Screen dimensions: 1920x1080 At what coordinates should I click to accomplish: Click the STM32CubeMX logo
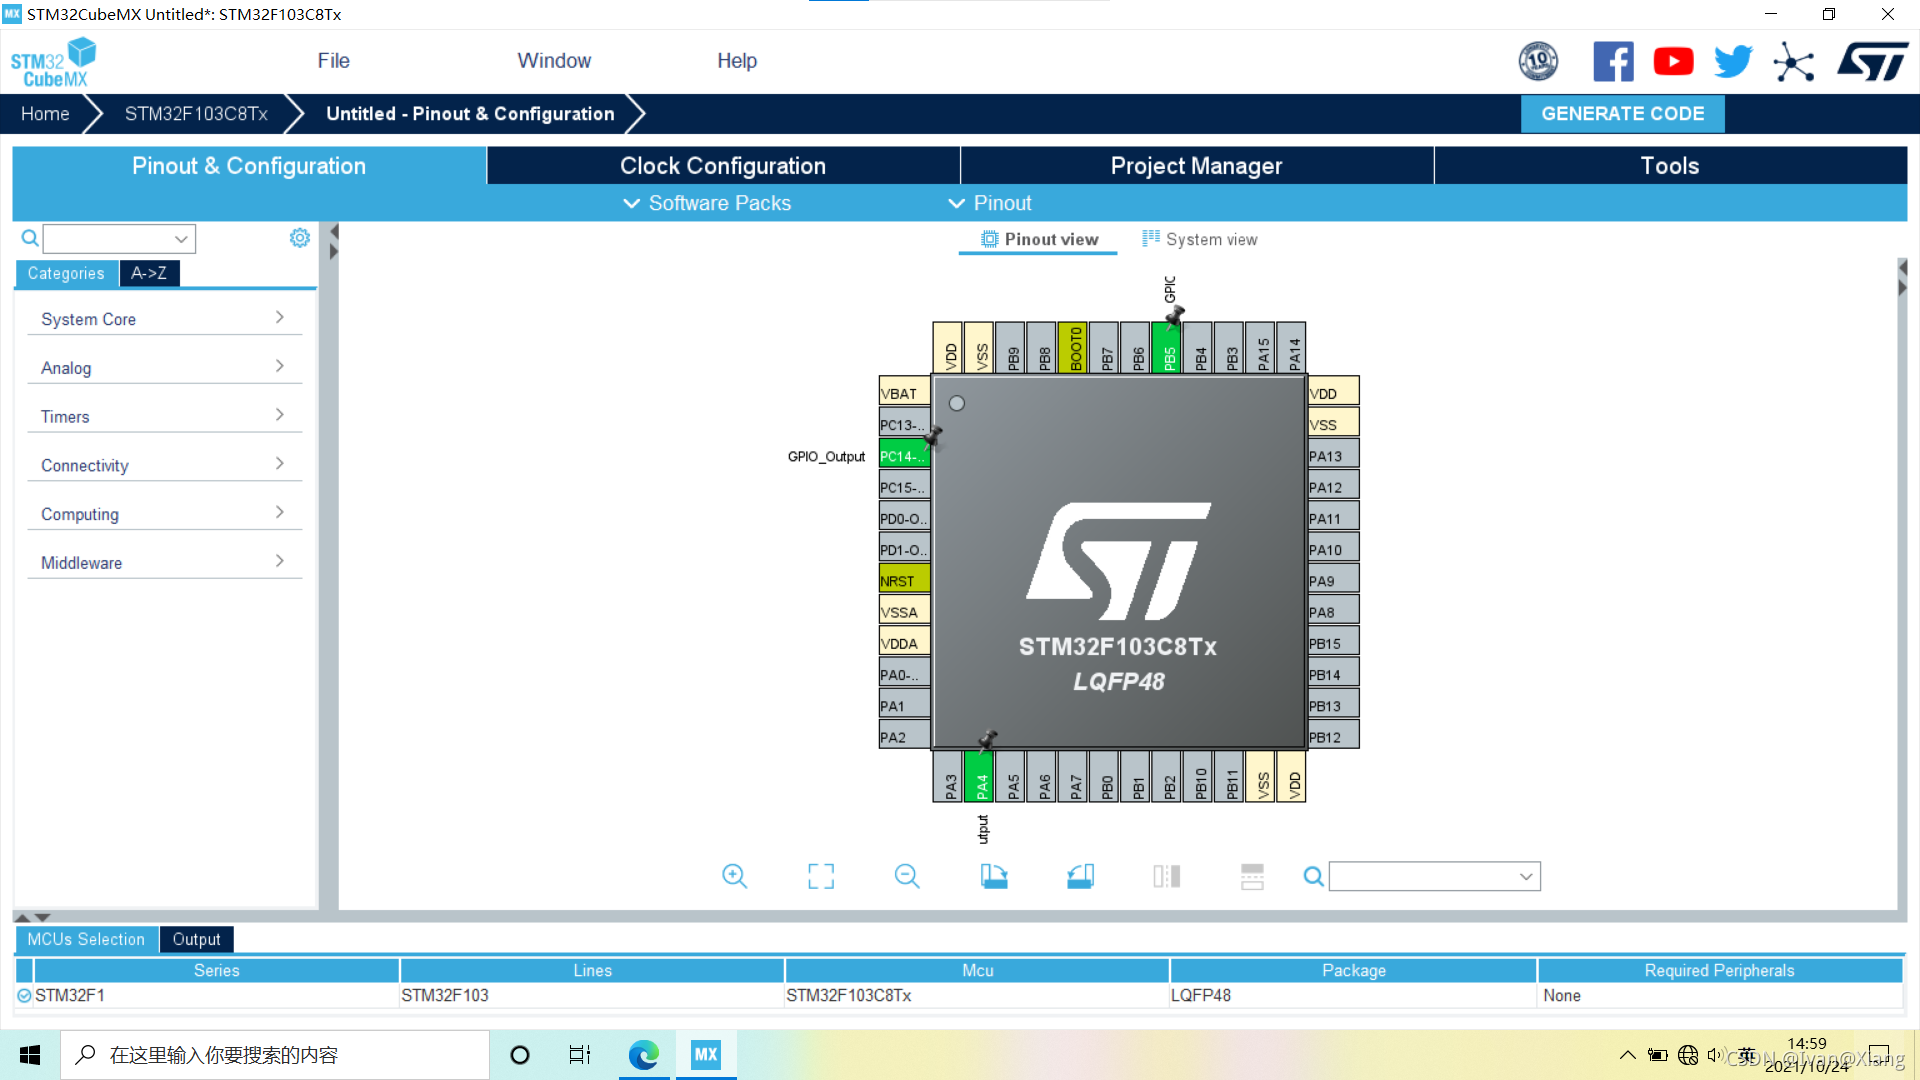click(x=53, y=62)
